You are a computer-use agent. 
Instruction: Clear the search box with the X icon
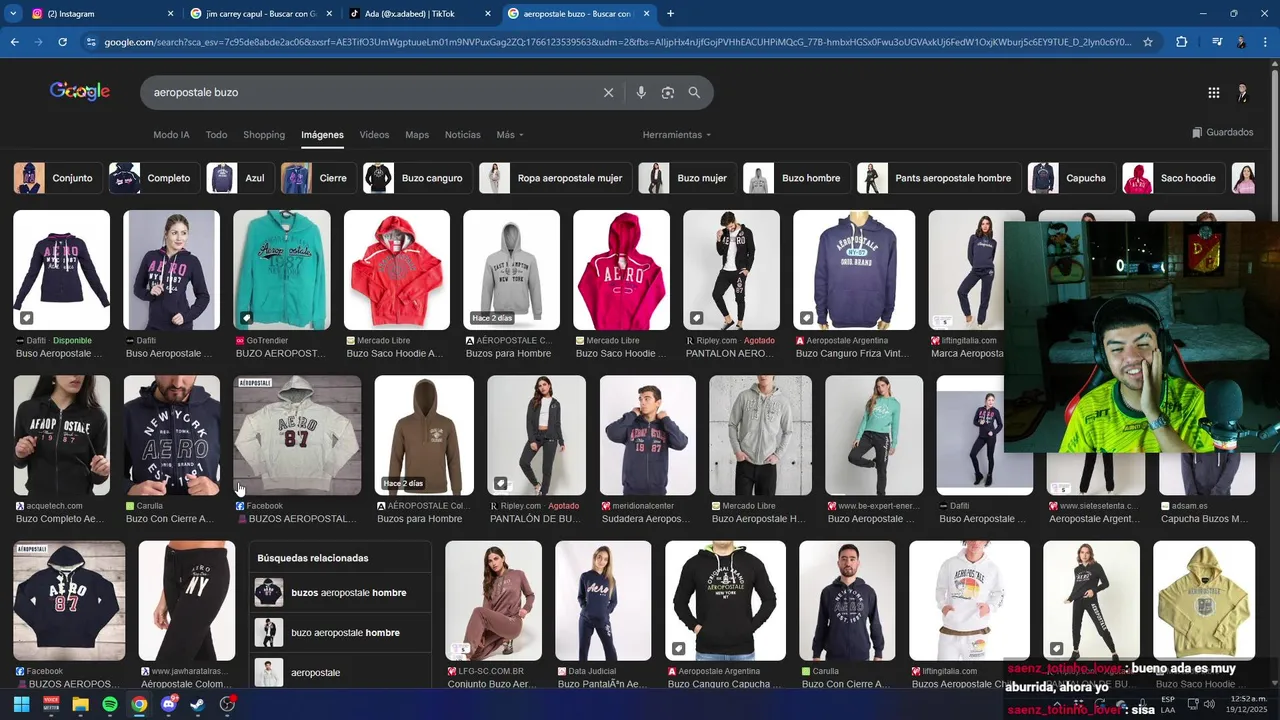(608, 92)
